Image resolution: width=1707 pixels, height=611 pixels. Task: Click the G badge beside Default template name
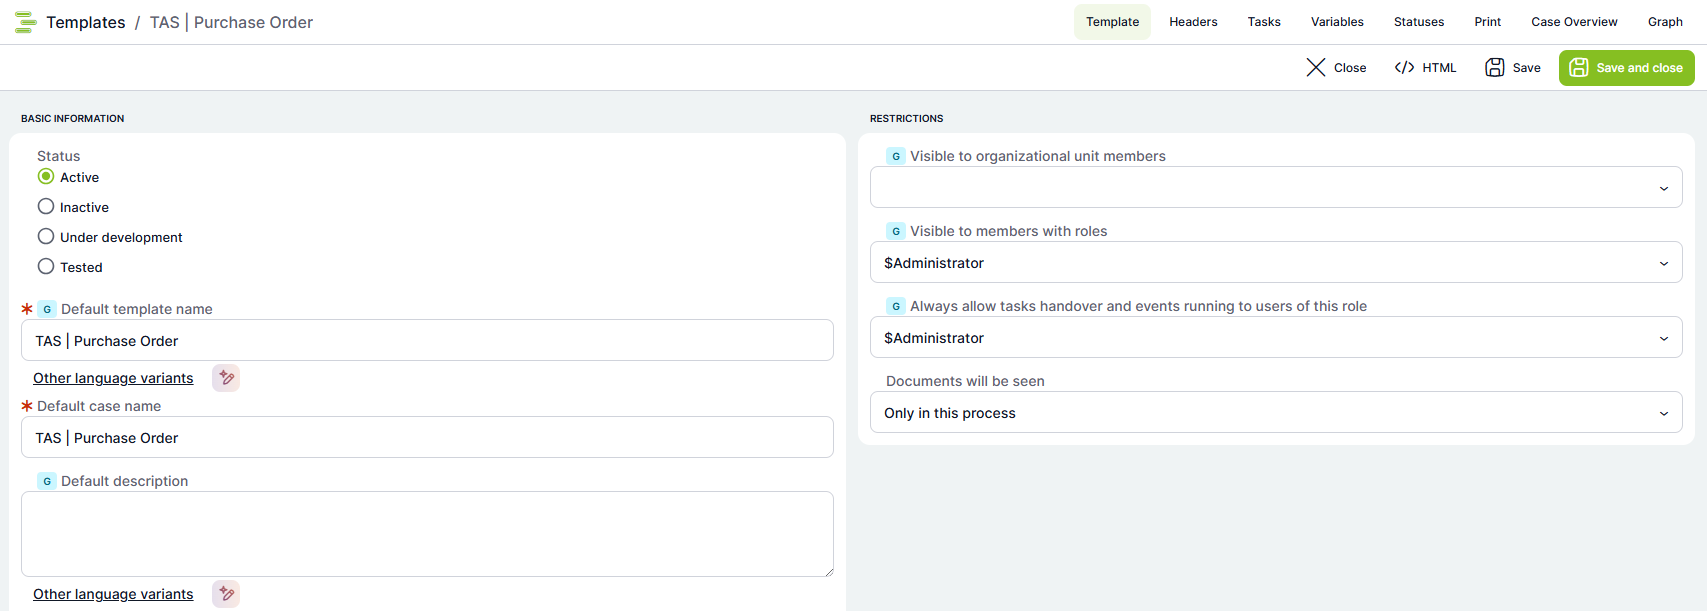(x=47, y=309)
